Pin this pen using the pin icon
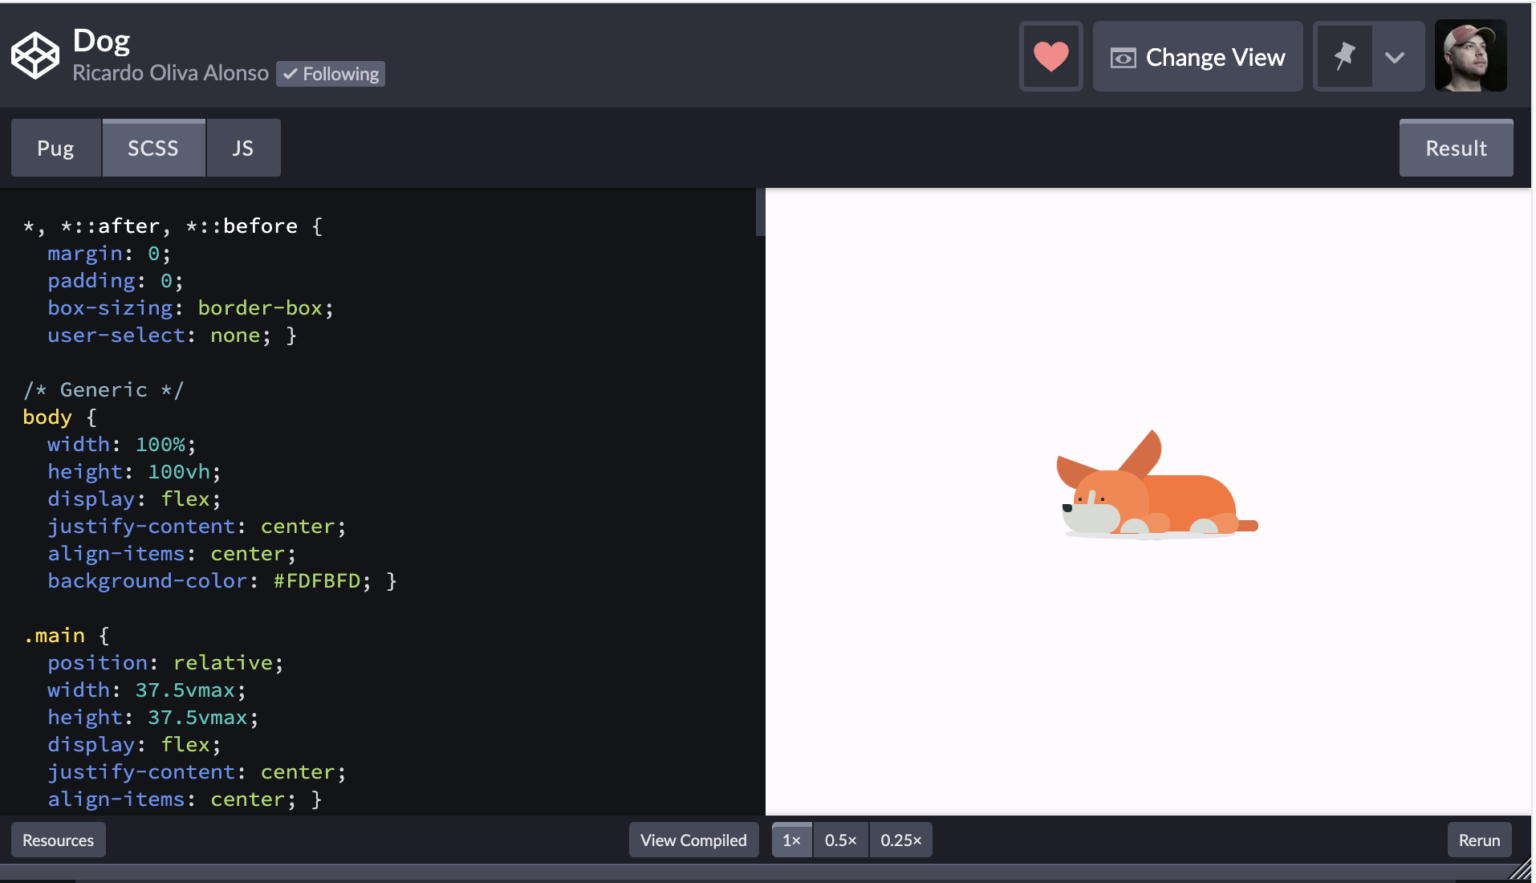1536x883 pixels. 1344,56
